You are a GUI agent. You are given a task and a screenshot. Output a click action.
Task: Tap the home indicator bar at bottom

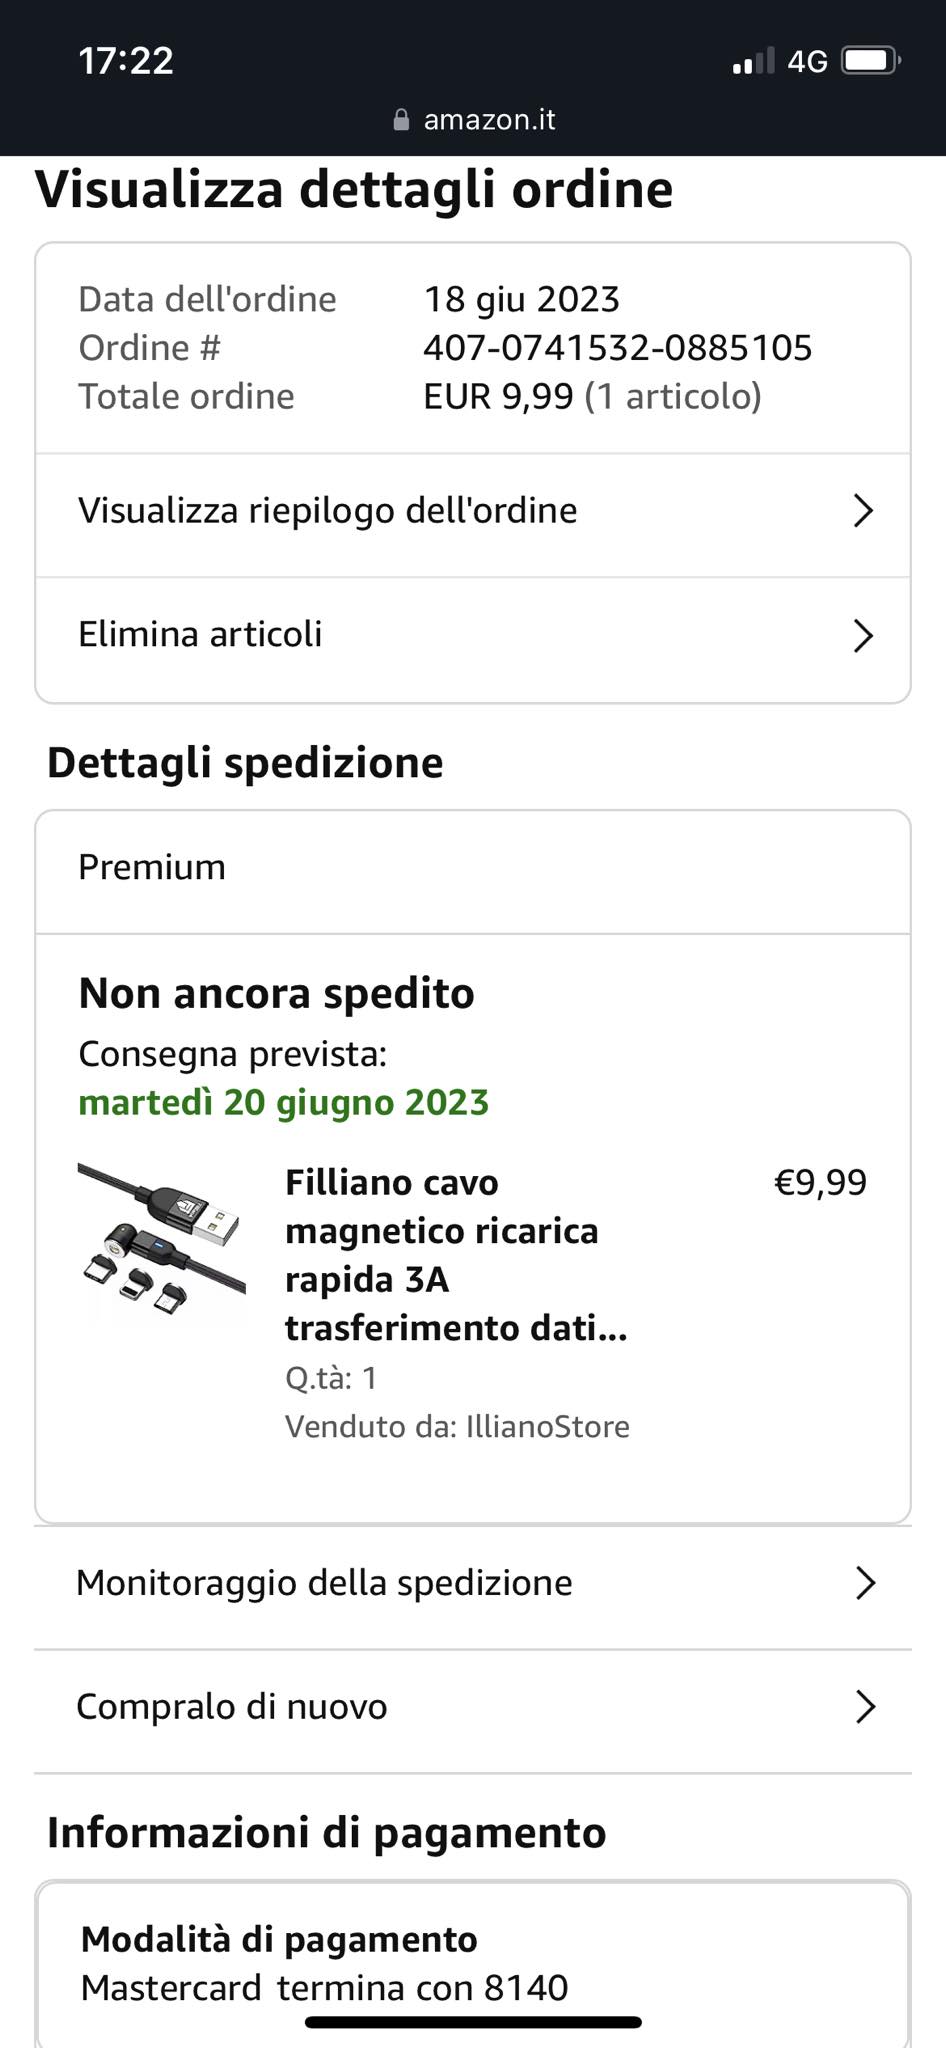point(473,2022)
